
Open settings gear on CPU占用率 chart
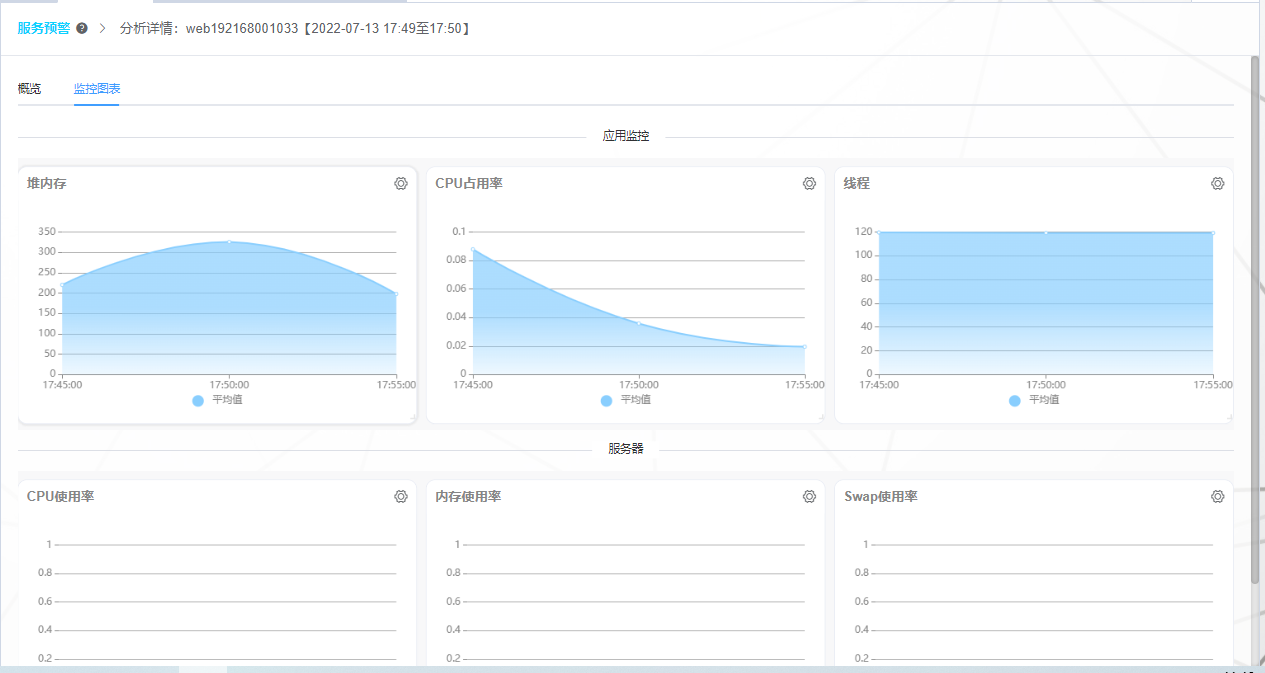point(810,184)
